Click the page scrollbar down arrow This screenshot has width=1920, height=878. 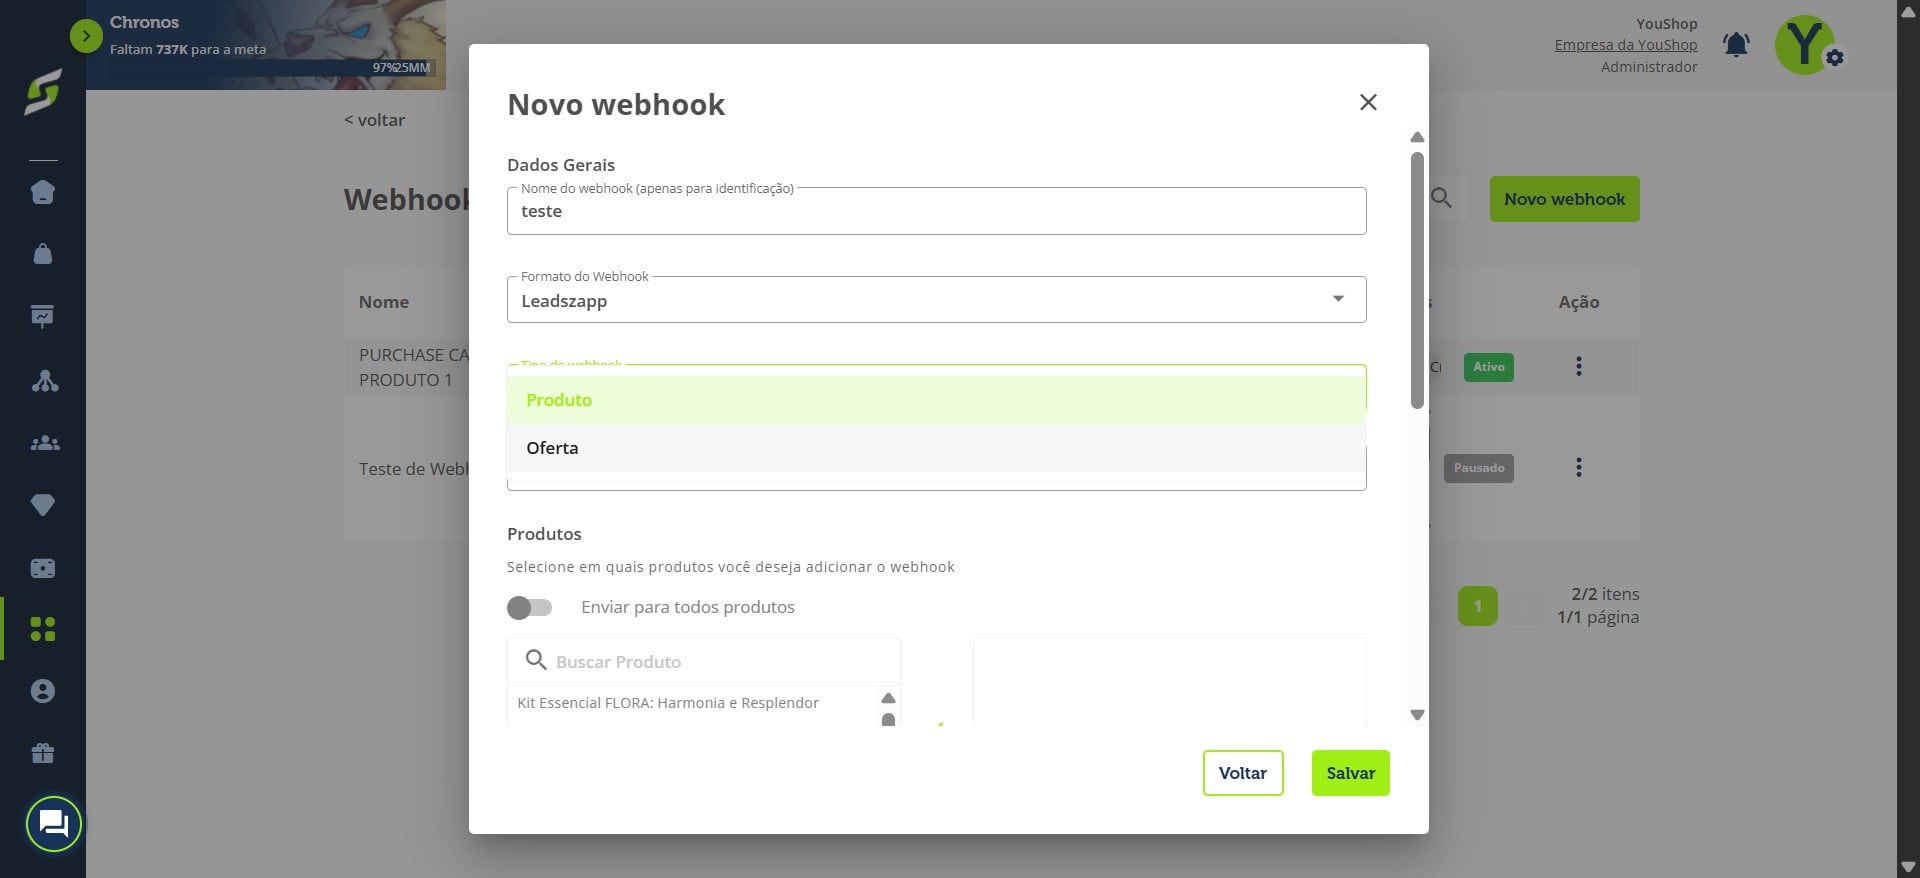pyautogui.click(x=1908, y=867)
